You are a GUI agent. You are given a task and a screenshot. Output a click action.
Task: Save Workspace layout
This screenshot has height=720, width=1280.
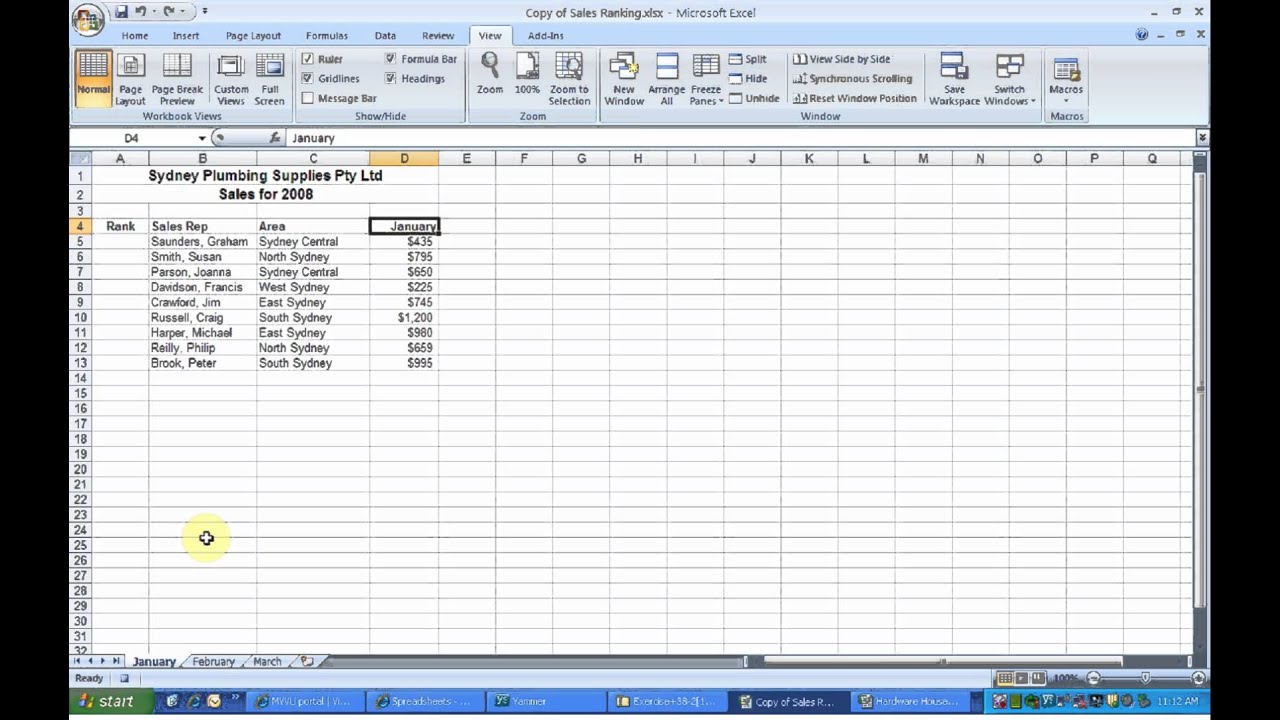[x=954, y=78]
